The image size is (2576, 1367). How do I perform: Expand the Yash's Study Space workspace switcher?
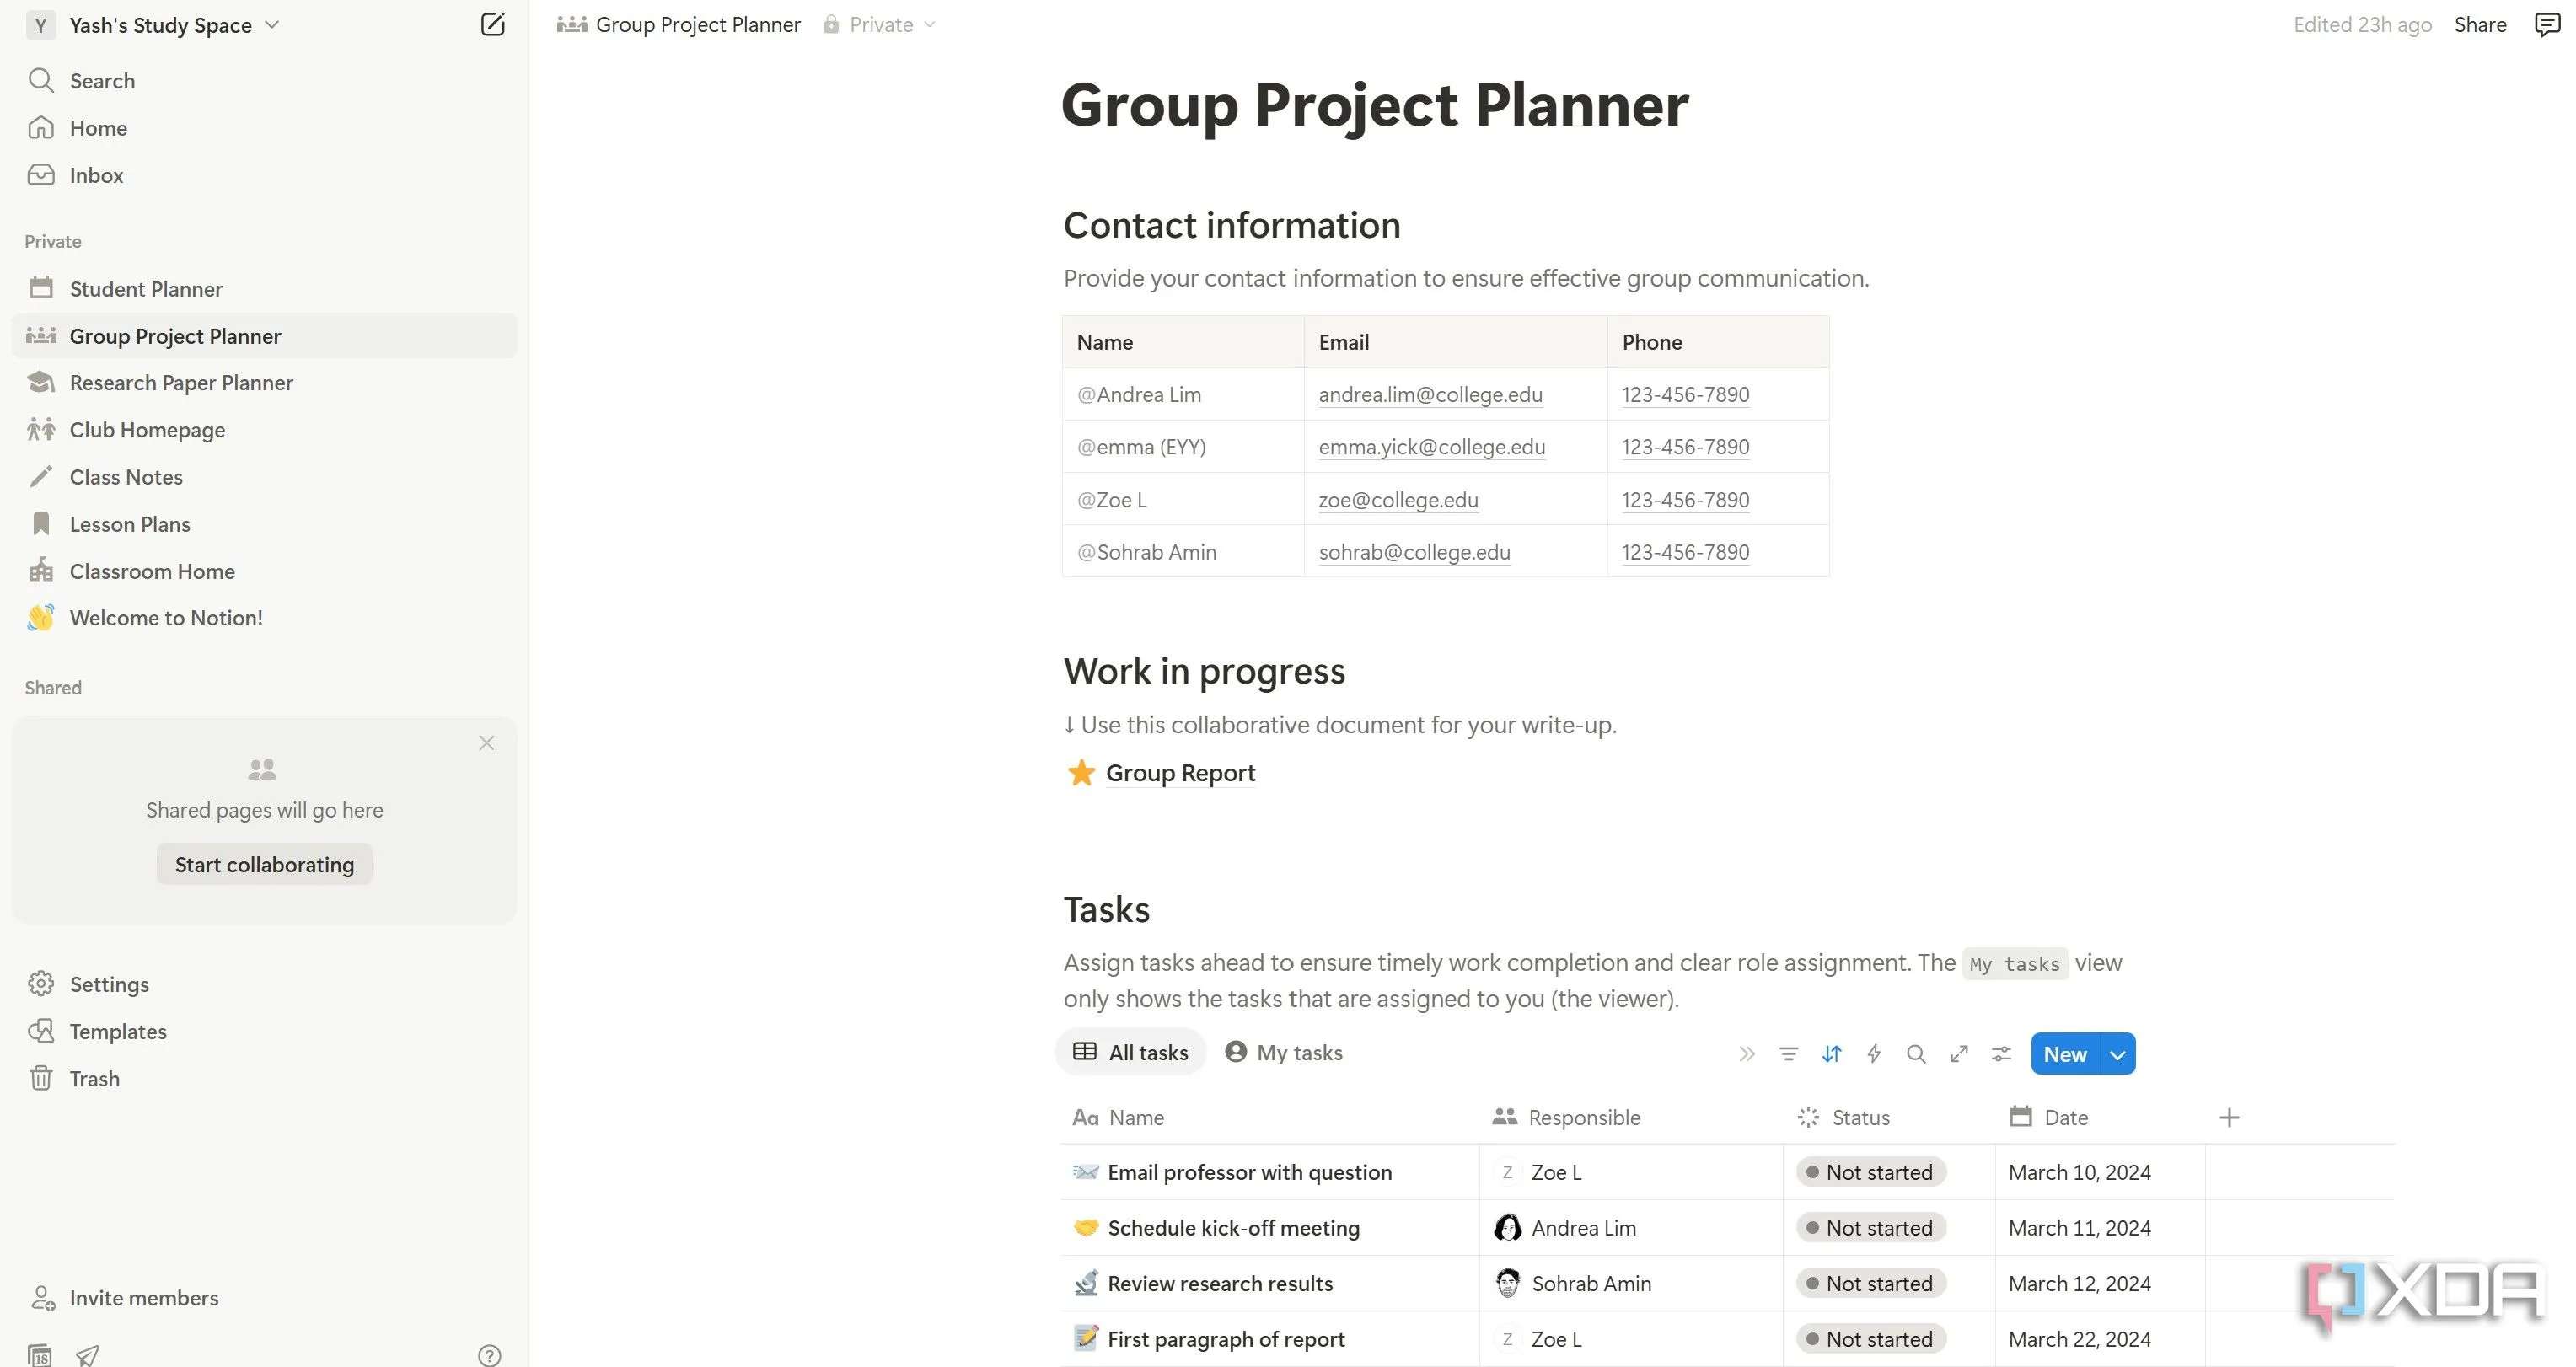153,25
